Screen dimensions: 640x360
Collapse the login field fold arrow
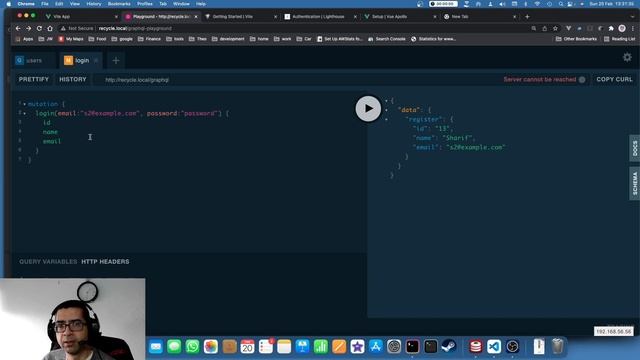click(24, 113)
